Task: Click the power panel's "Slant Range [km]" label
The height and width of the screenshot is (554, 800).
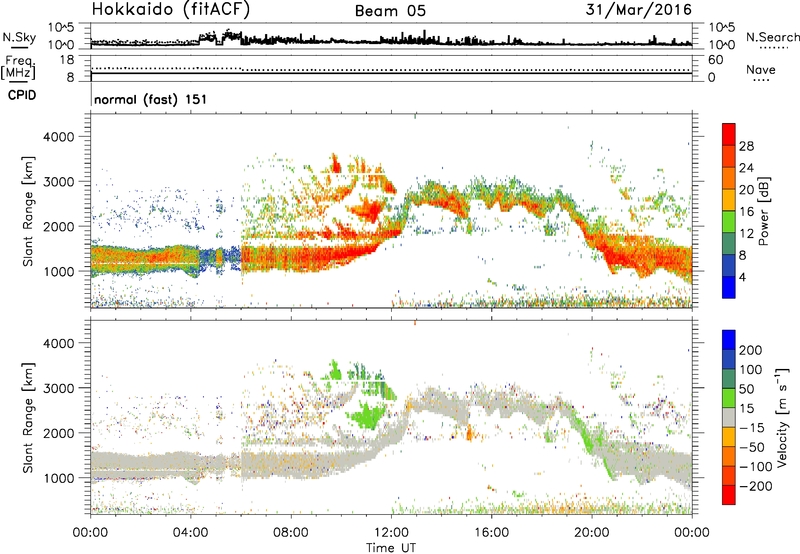Action: click(x=28, y=211)
